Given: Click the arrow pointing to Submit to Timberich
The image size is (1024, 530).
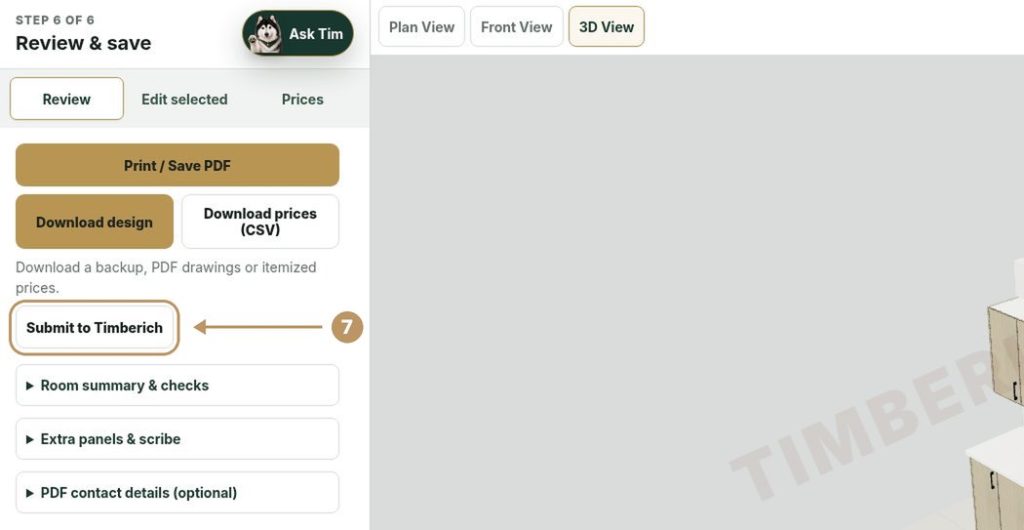Looking at the screenshot, I should pos(259,327).
